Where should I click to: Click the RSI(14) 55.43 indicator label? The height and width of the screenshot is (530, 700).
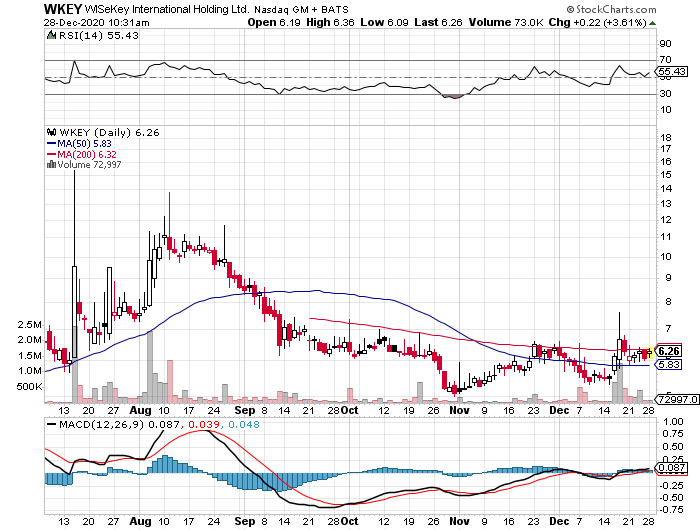pos(99,35)
